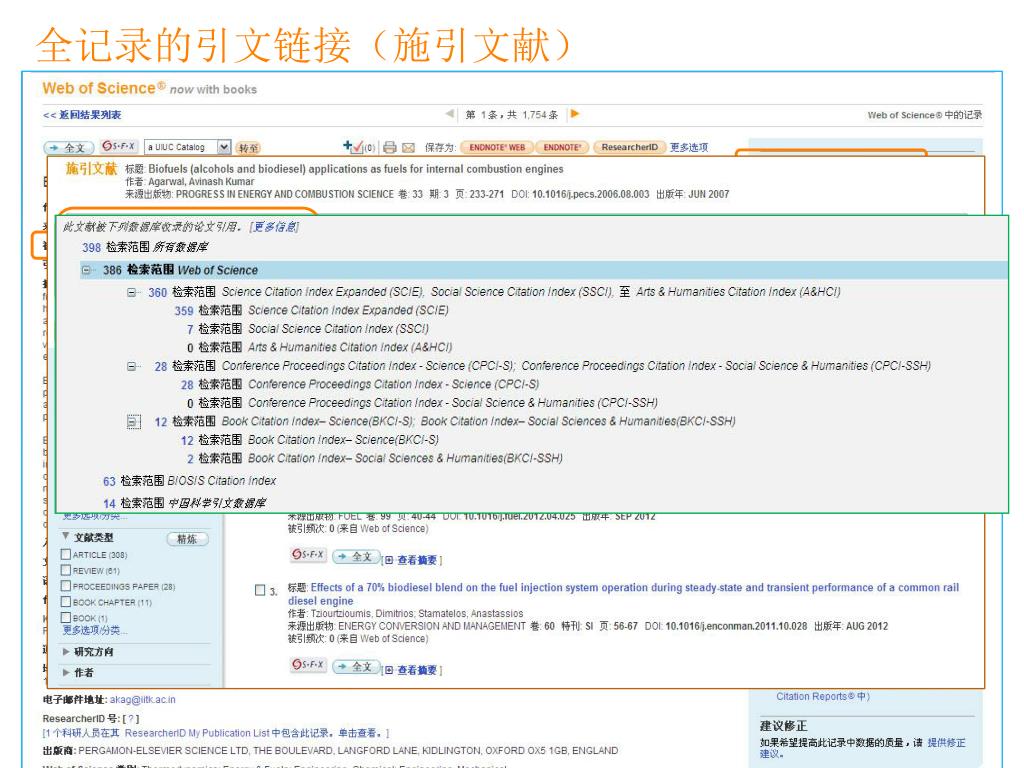This screenshot has height=768, width=1024.
Task: Expand the 研究方向 filter section
Action: (x=66, y=651)
